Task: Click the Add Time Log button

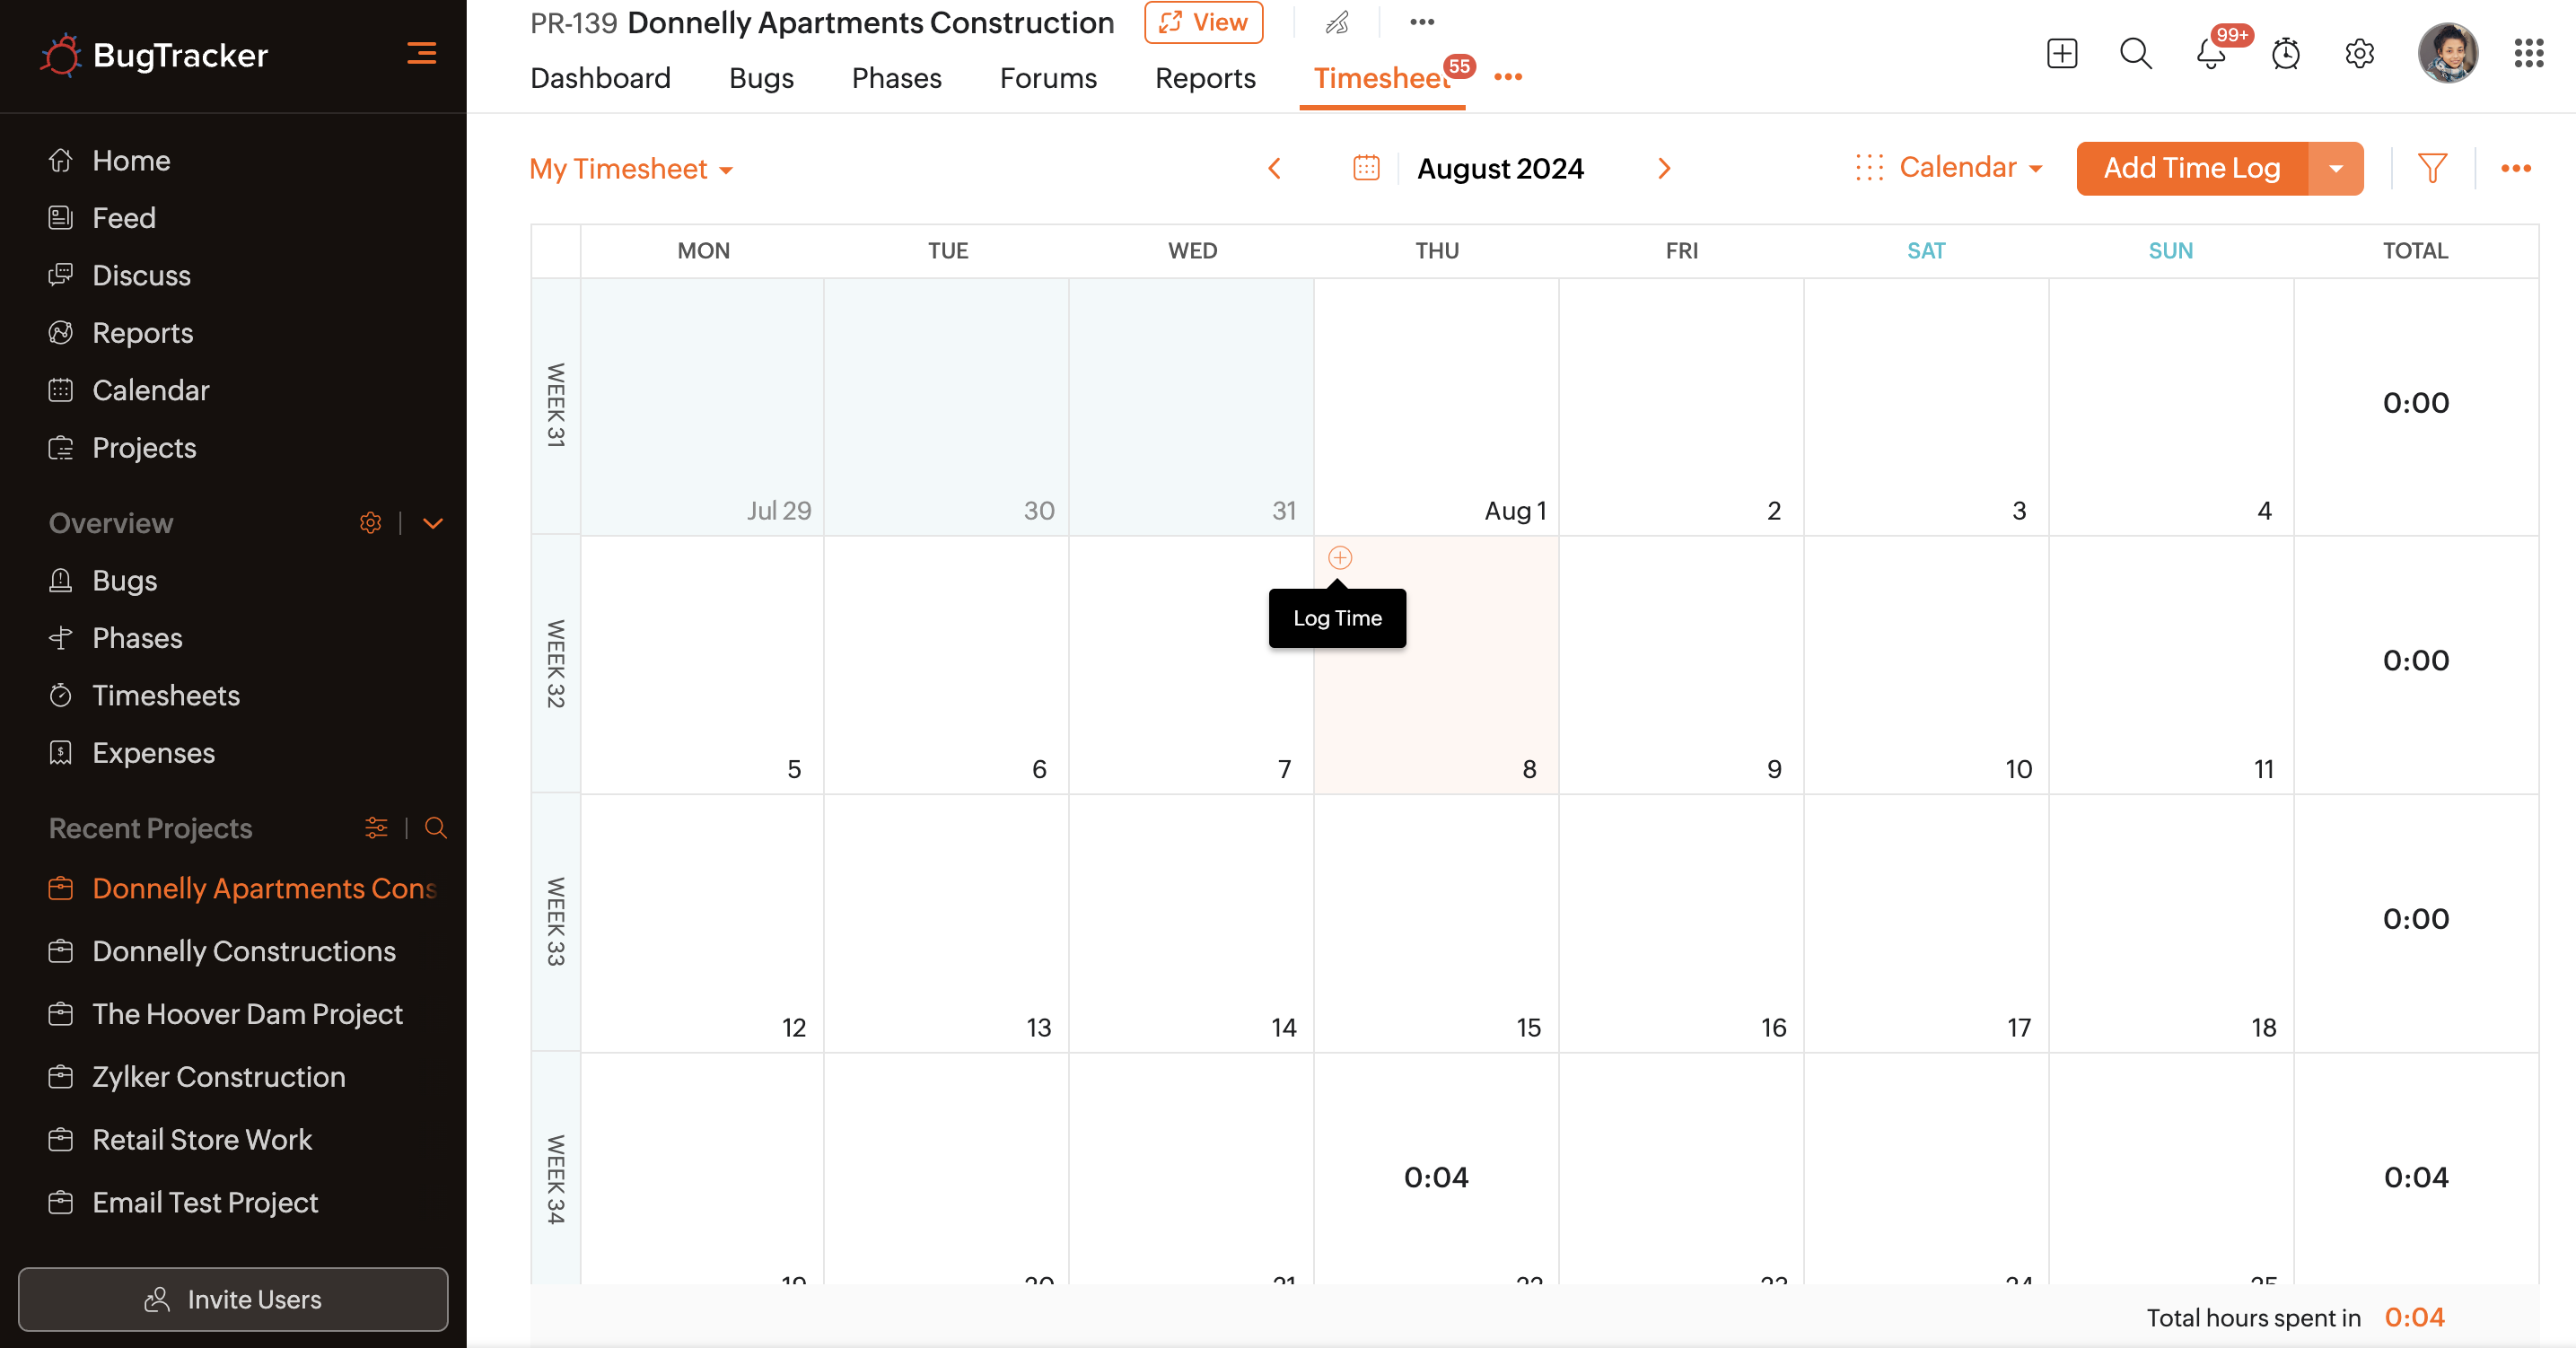Action: 2191,168
